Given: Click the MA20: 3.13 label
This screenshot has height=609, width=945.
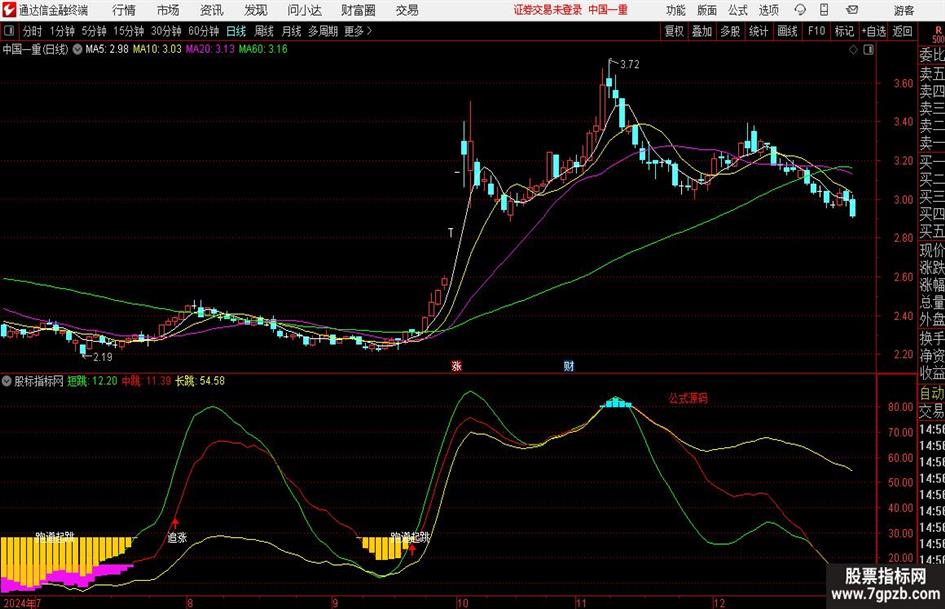Looking at the screenshot, I should tap(210, 49).
